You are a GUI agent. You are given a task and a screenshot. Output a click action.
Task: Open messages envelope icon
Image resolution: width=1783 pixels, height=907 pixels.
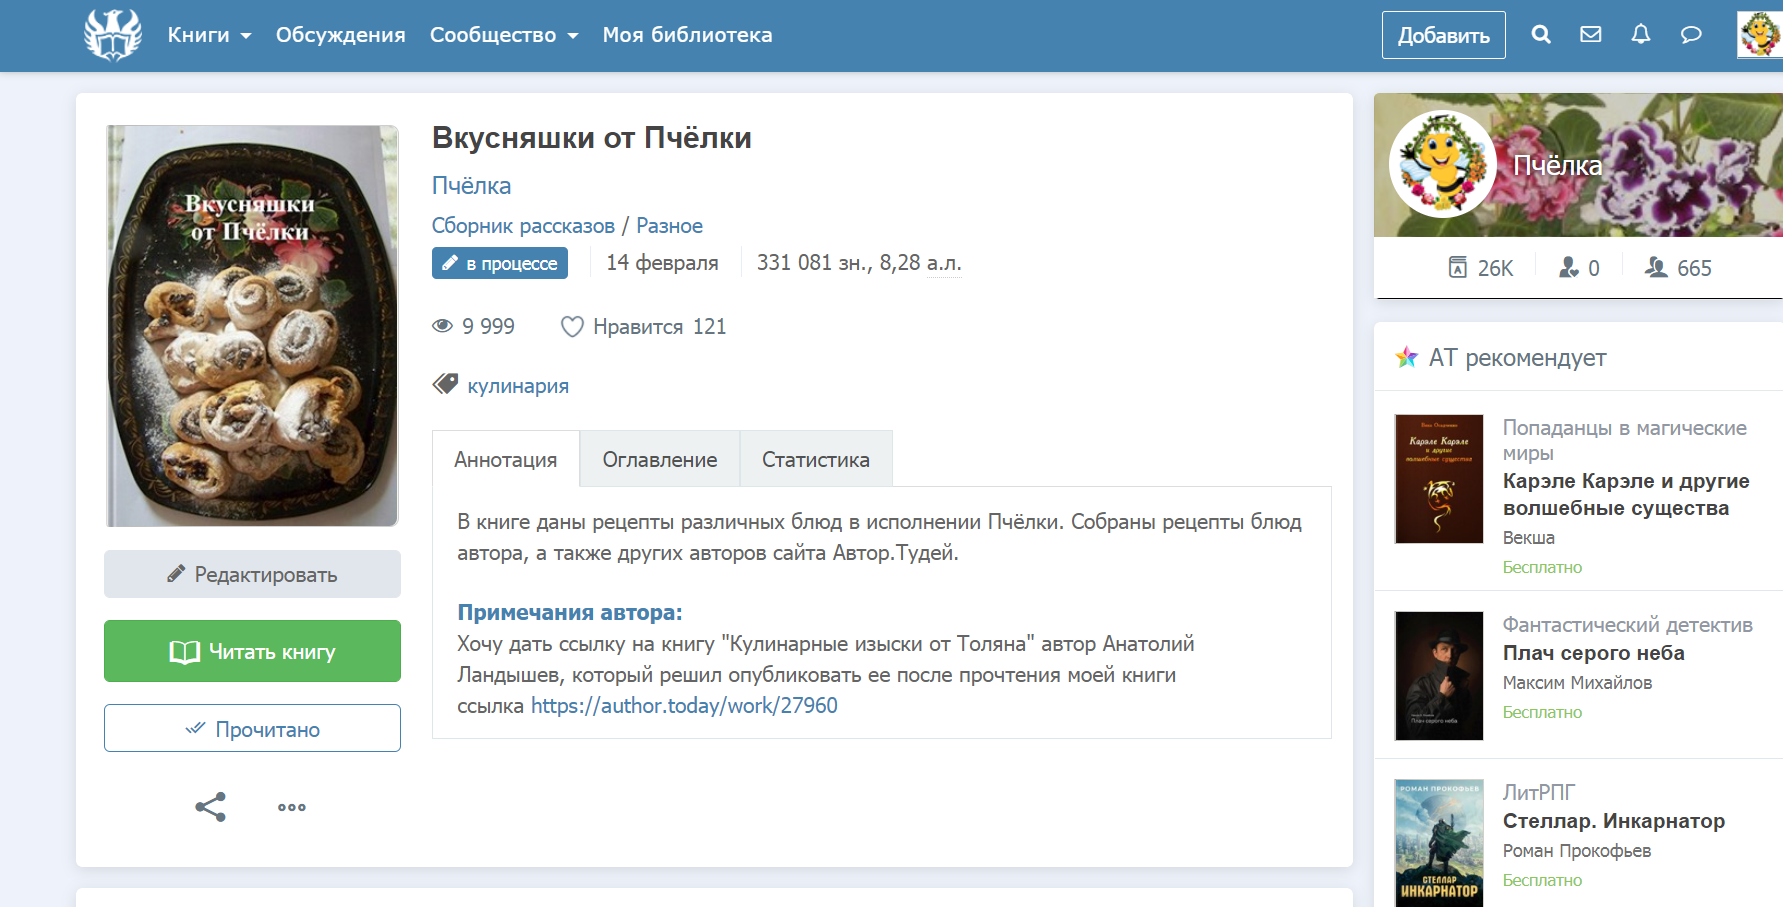[1591, 35]
